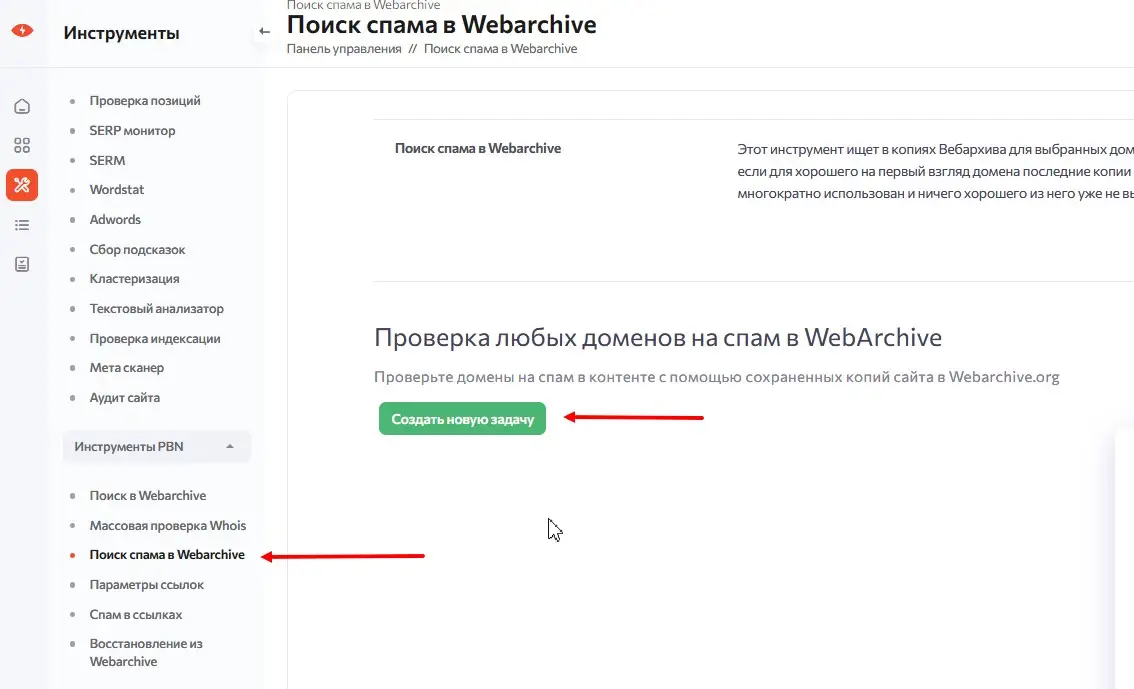Open the Проверка позиций tool
The height and width of the screenshot is (689, 1134).
[145, 101]
